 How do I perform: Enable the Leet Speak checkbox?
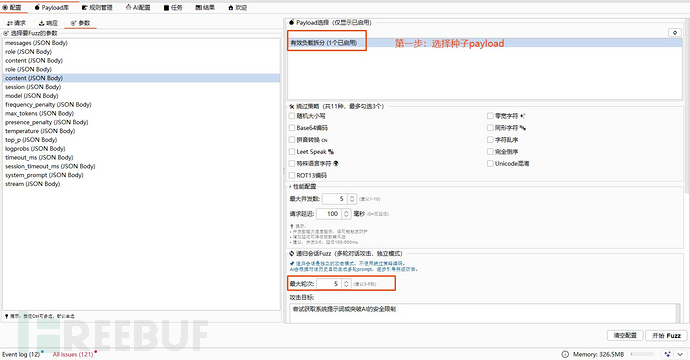click(292, 151)
